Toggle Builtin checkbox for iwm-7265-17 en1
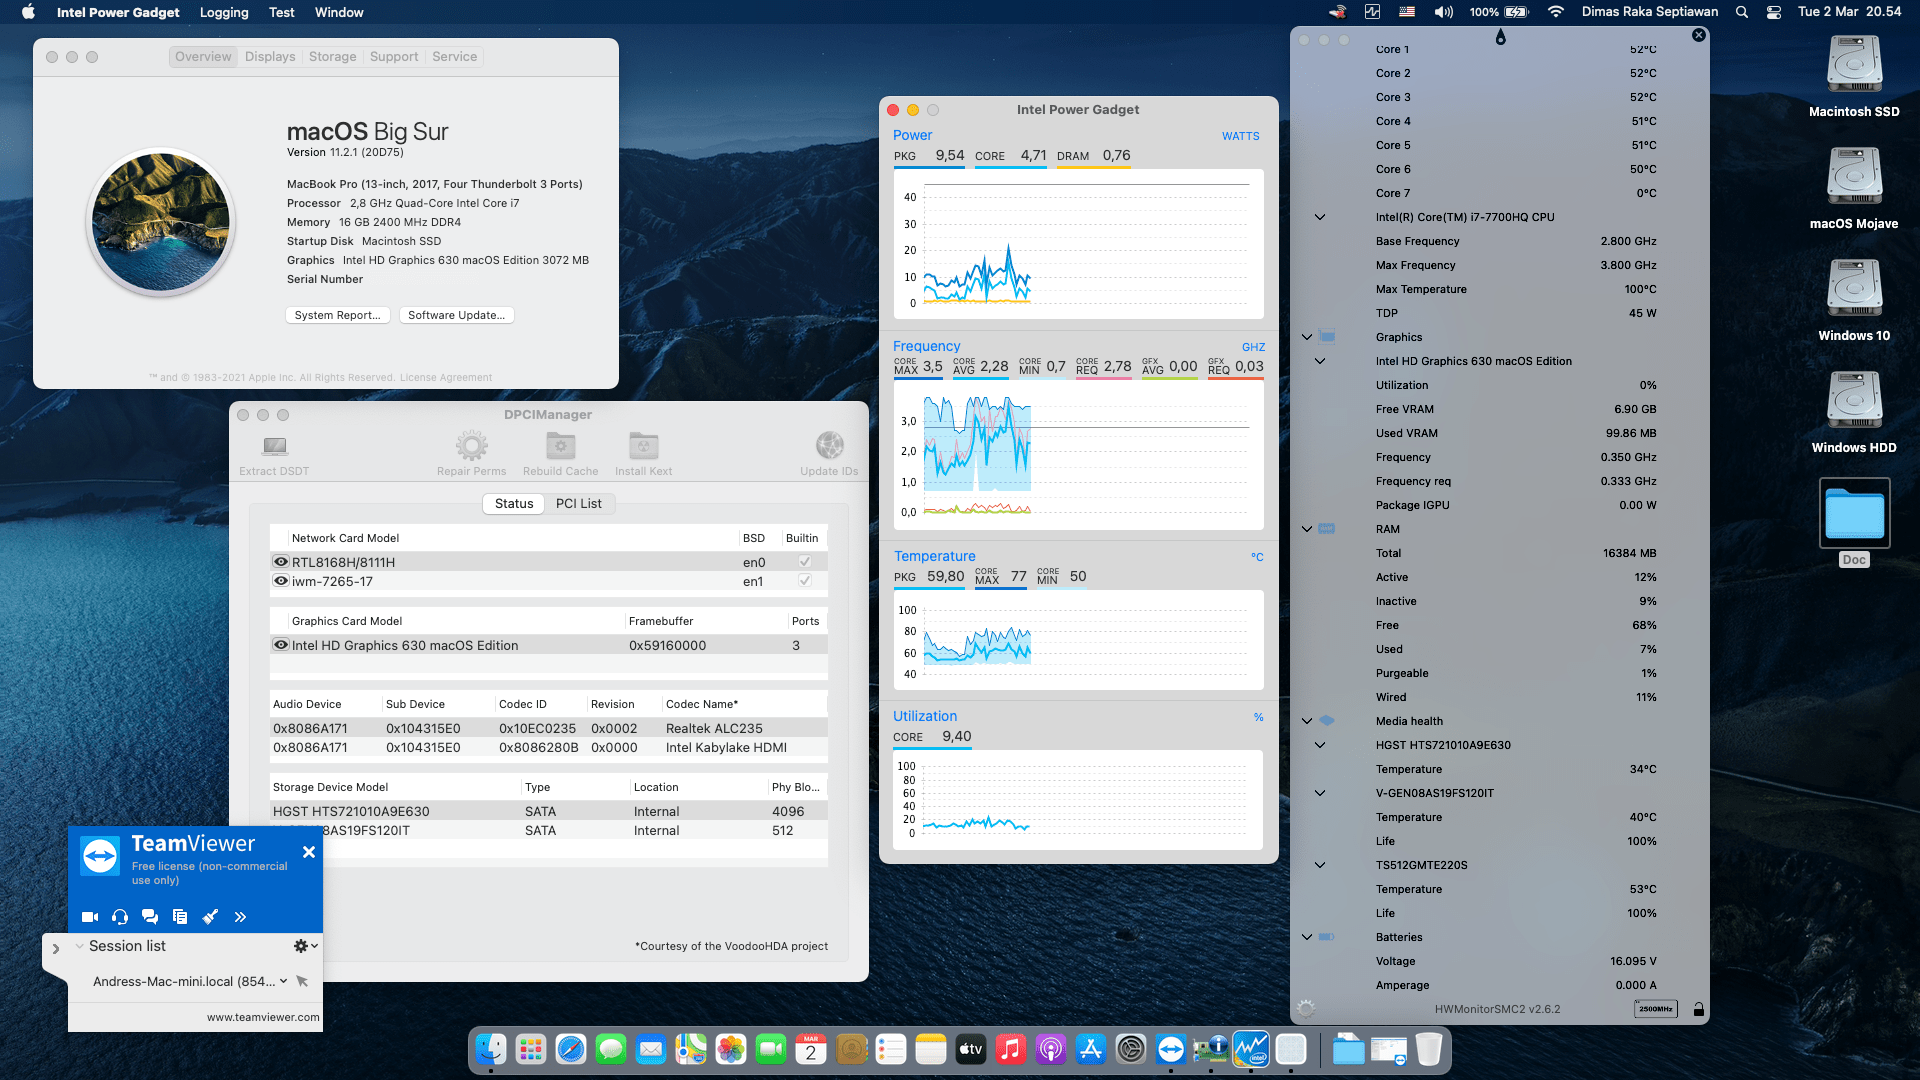The image size is (1920, 1080). 805,581
